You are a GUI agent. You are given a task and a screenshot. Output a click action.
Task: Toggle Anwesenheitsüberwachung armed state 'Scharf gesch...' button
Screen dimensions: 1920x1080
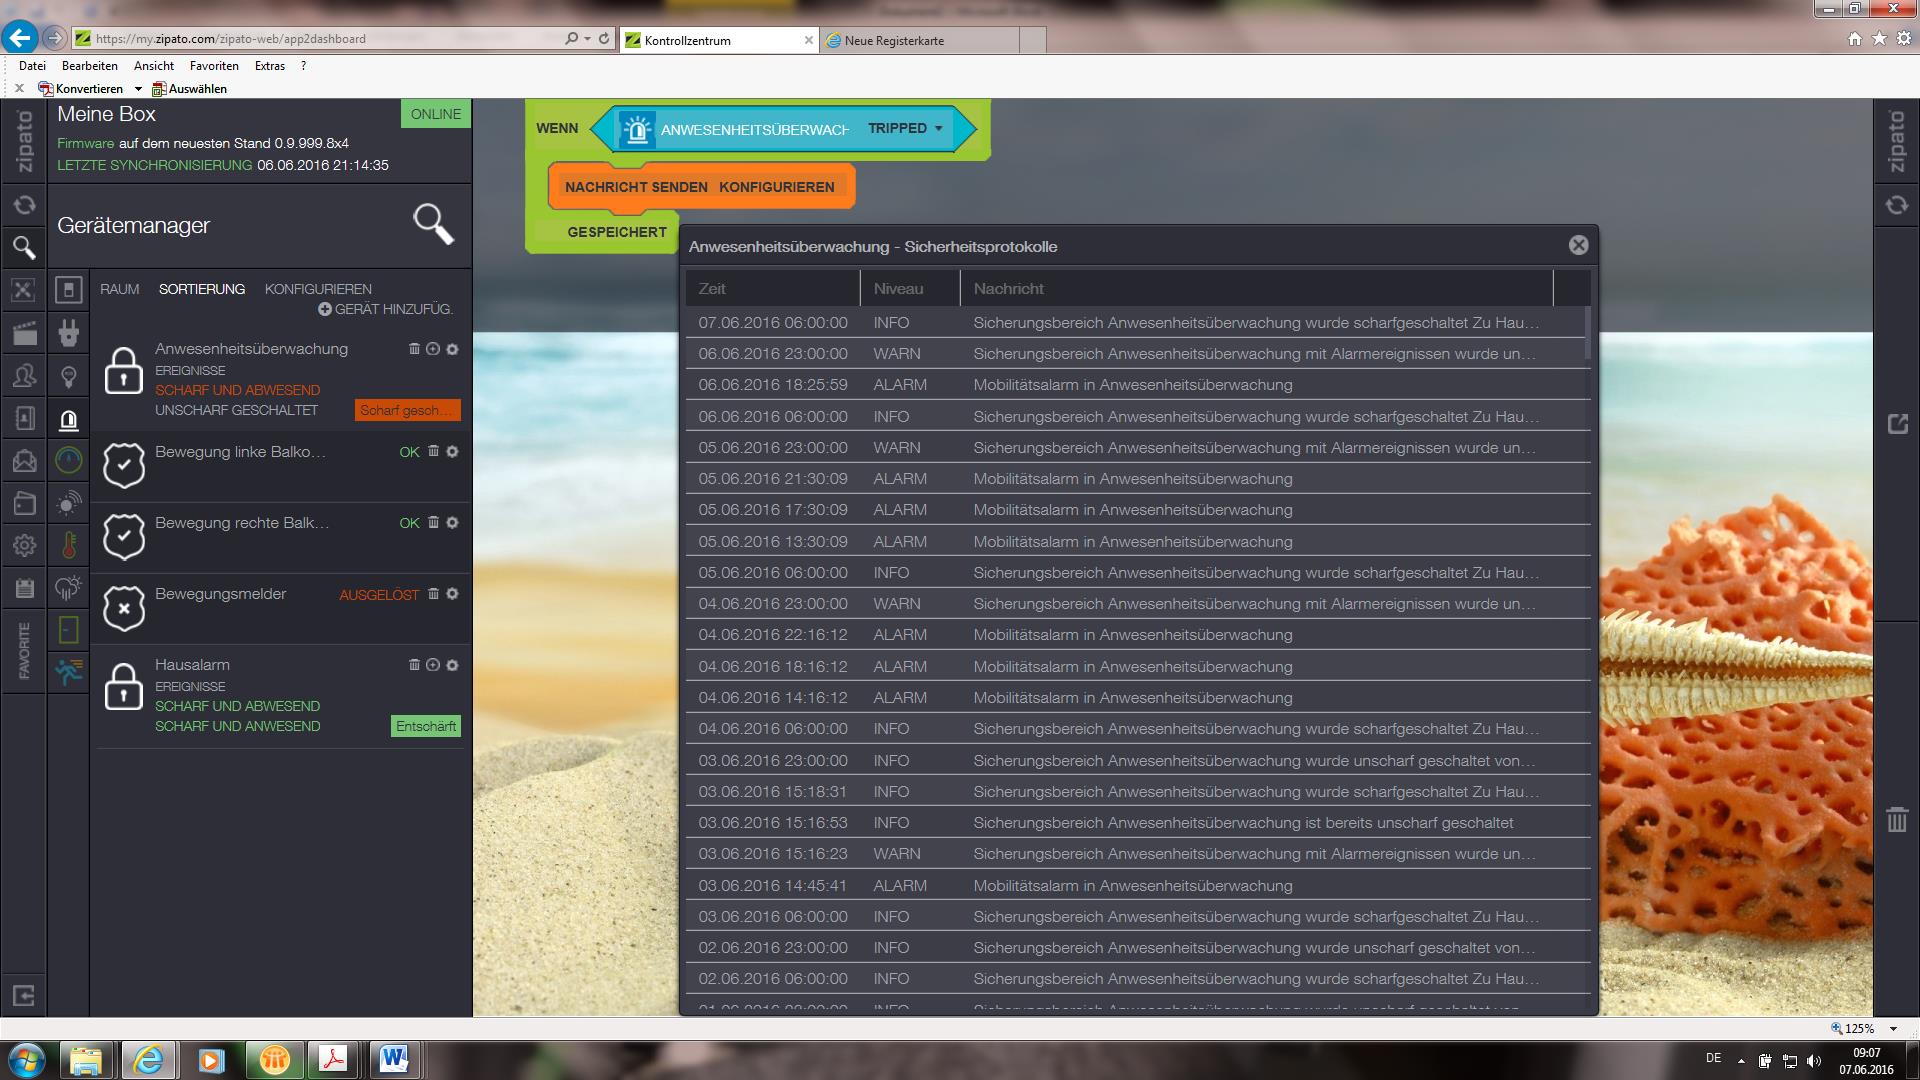[407, 410]
